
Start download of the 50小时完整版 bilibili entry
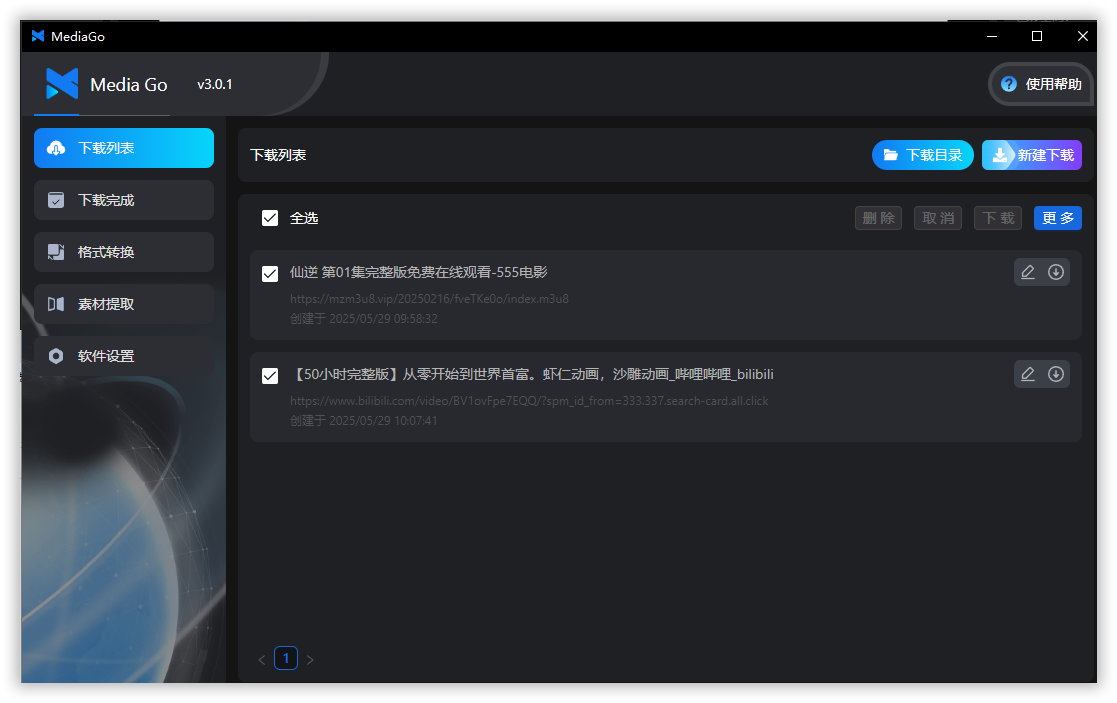[1056, 374]
